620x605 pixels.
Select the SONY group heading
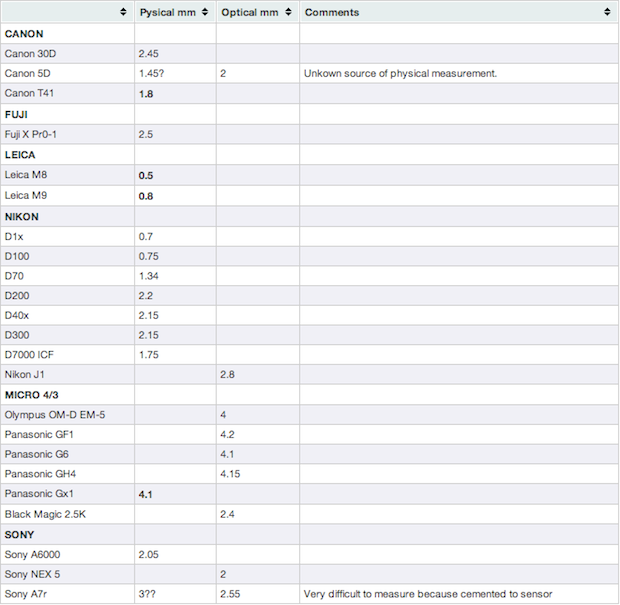(19, 535)
